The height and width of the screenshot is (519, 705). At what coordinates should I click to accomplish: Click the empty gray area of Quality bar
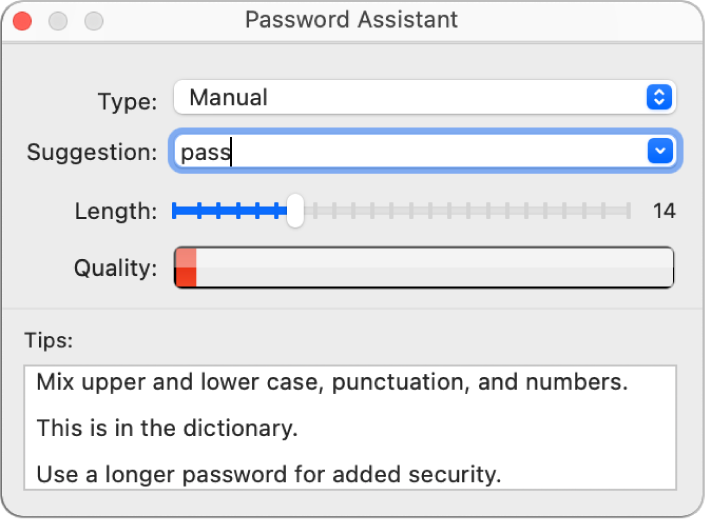[x=430, y=268]
